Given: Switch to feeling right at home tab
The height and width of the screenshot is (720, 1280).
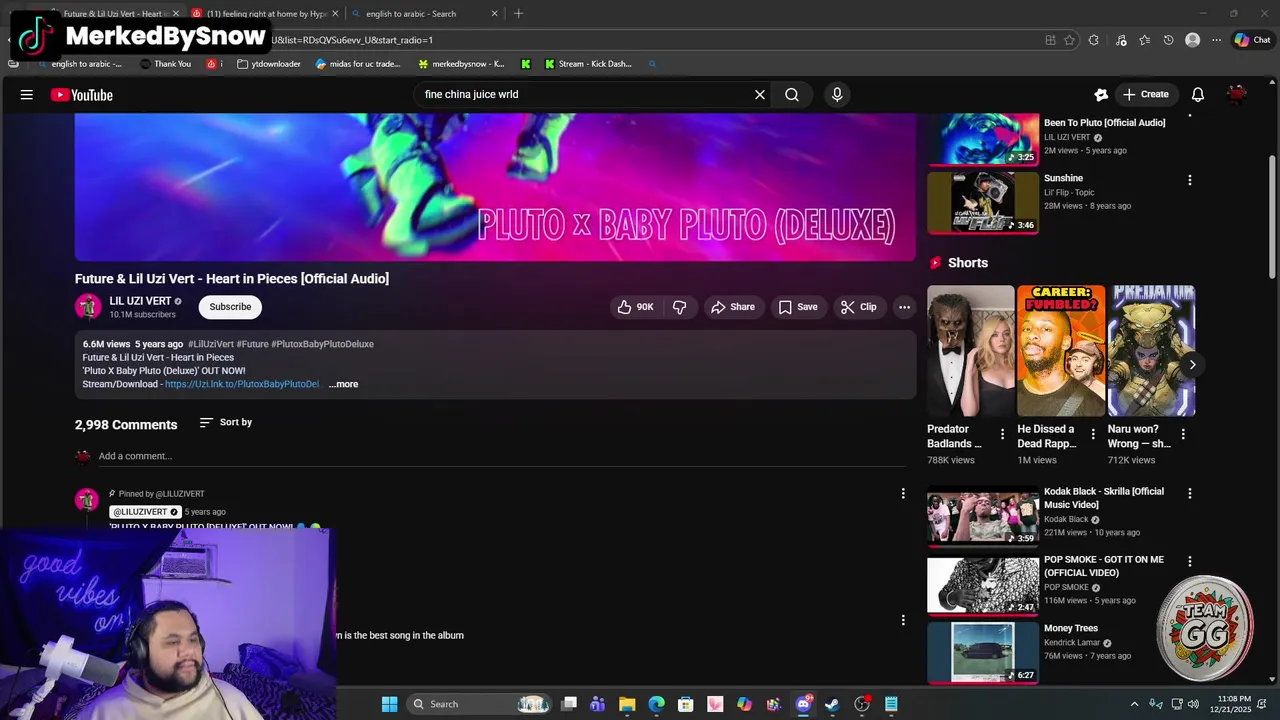Looking at the screenshot, I should (x=264, y=14).
